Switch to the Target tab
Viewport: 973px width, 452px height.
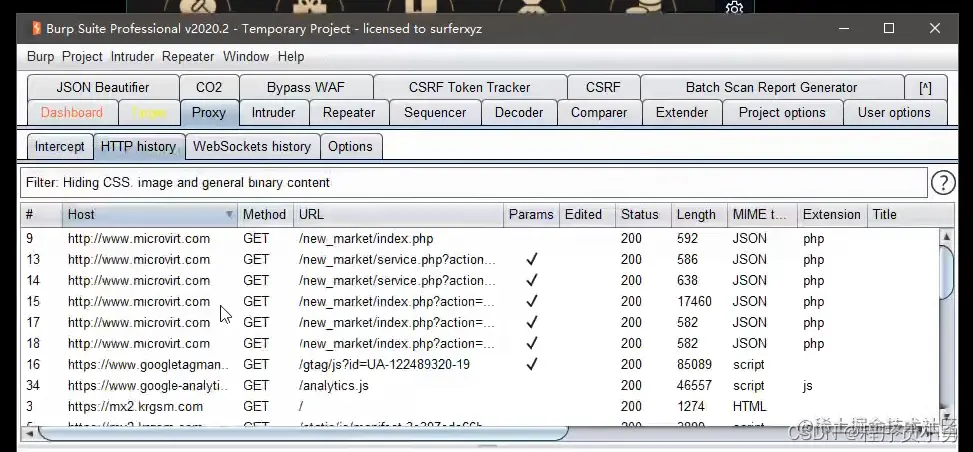click(149, 113)
